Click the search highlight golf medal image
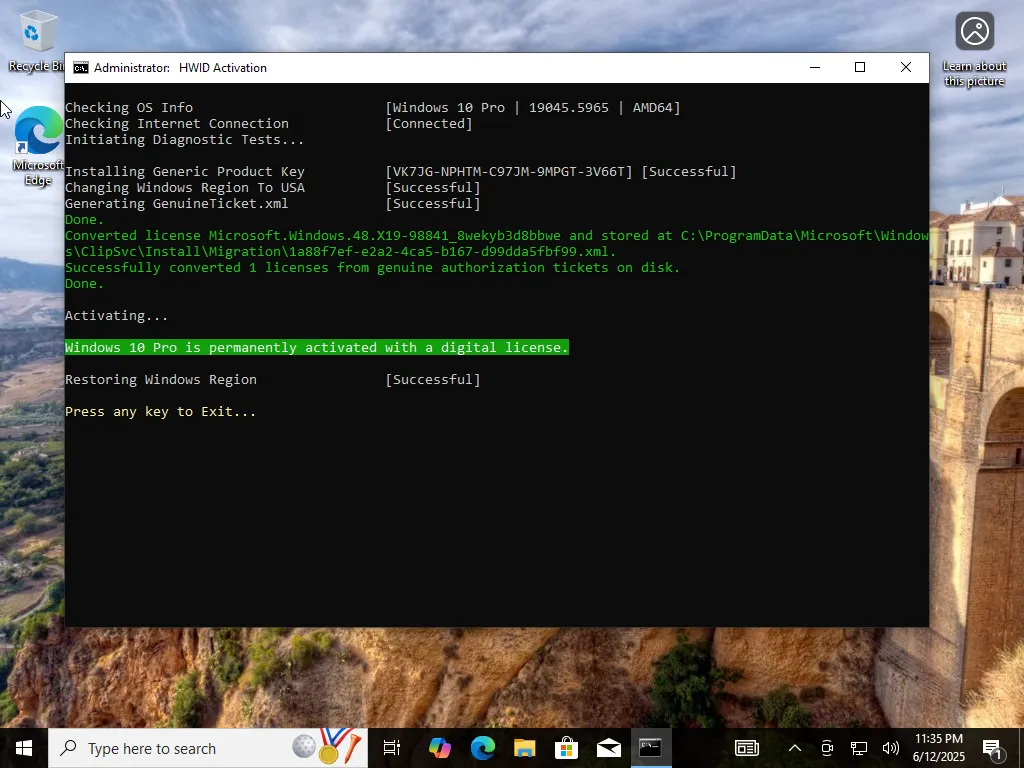The width and height of the screenshot is (1024, 768). click(x=327, y=747)
